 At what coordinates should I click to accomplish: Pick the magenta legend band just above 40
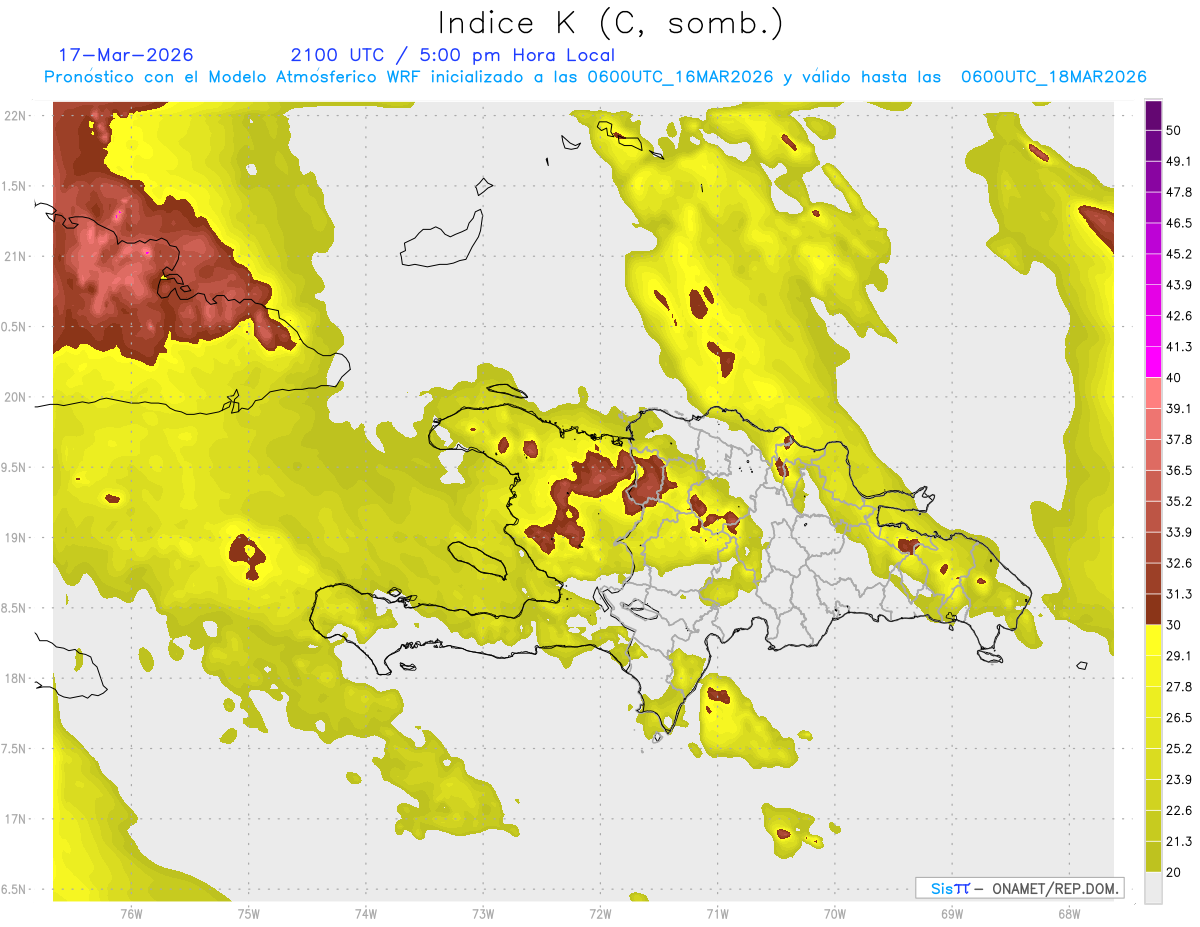pos(1153,362)
